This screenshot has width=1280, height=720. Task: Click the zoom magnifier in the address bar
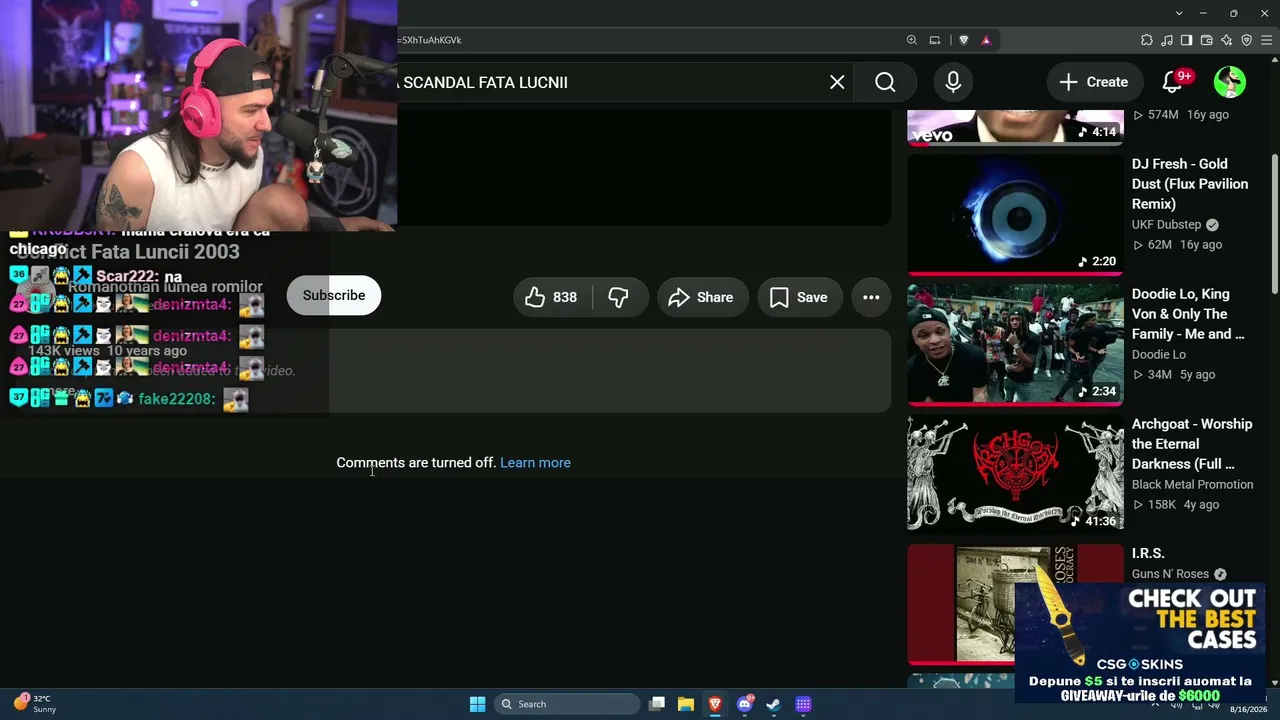(x=911, y=40)
